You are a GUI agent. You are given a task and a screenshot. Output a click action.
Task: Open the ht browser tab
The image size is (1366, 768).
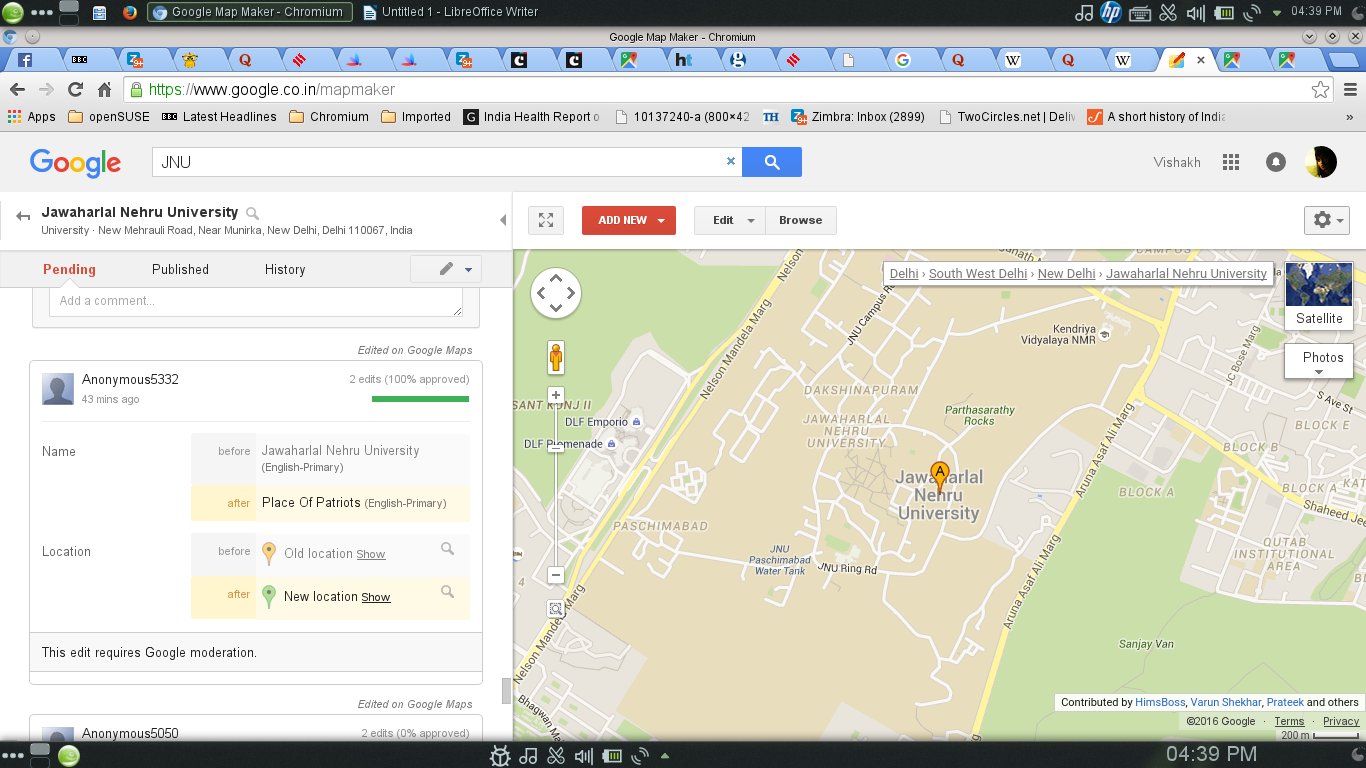tap(684, 60)
